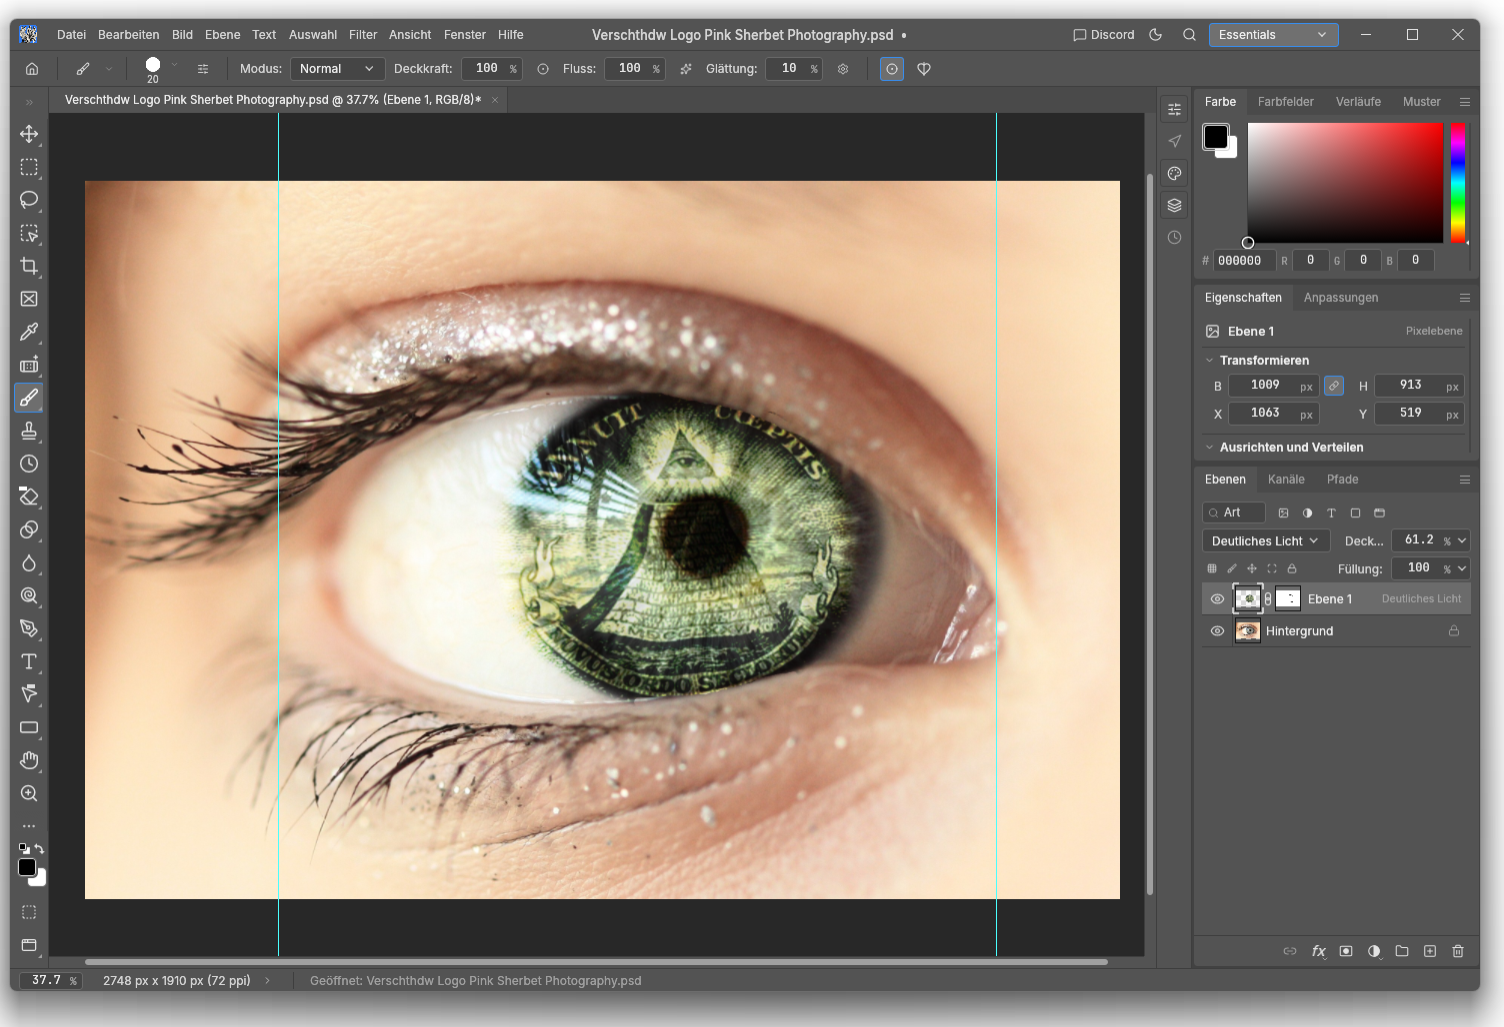The height and width of the screenshot is (1027, 1504).
Task: Expand the Ausrichten und Verteilen section
Action: coord(1209,447)
